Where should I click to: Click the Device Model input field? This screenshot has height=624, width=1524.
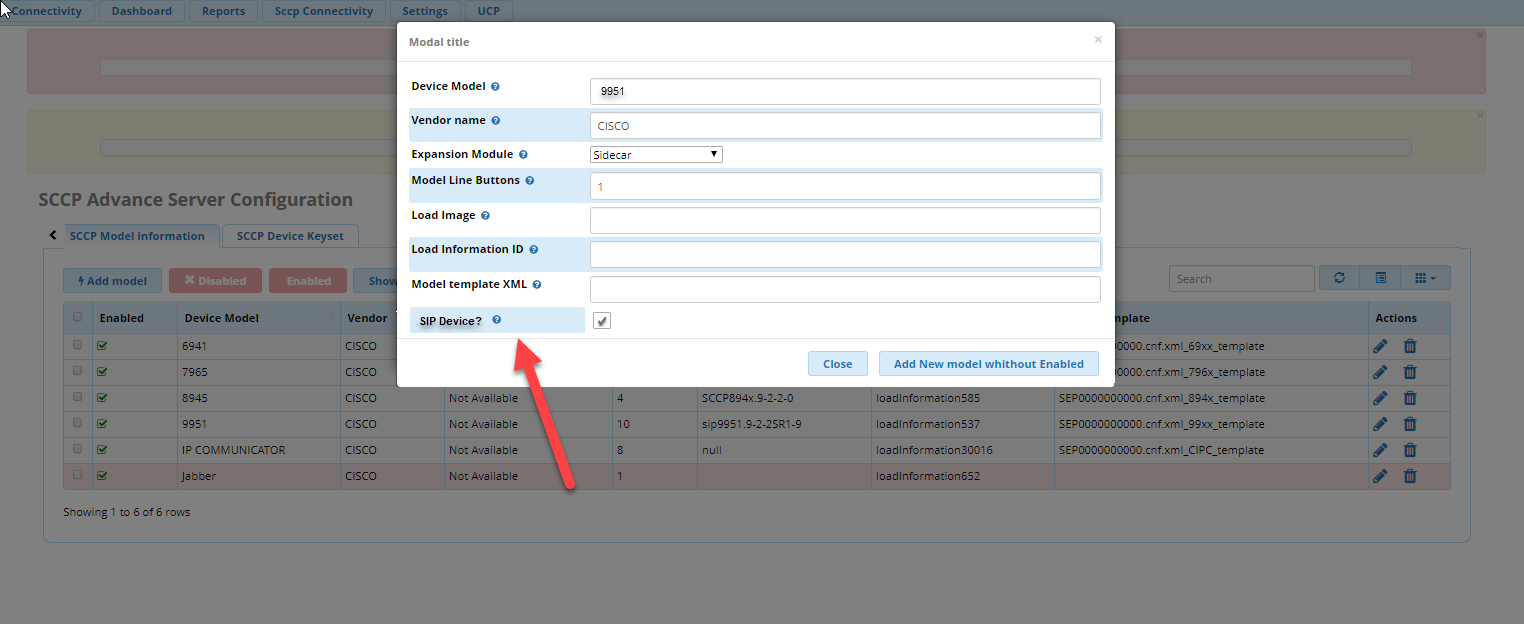(x=845, y=91)
